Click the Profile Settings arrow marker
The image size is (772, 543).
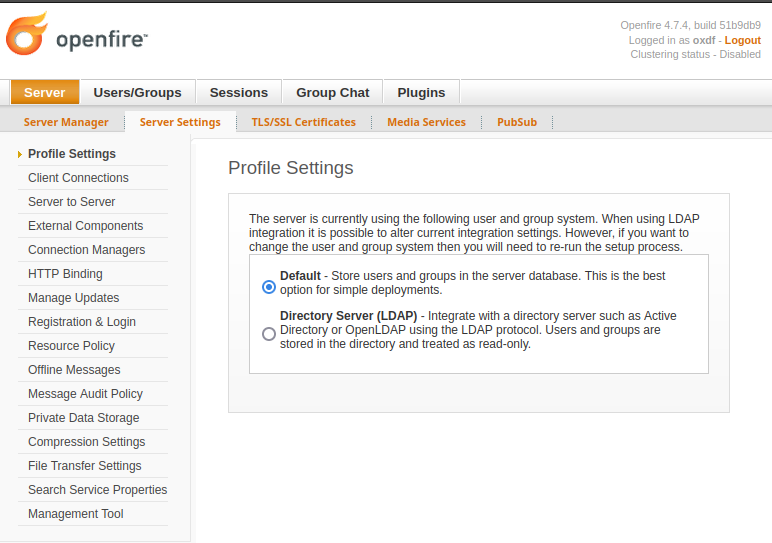20,154
